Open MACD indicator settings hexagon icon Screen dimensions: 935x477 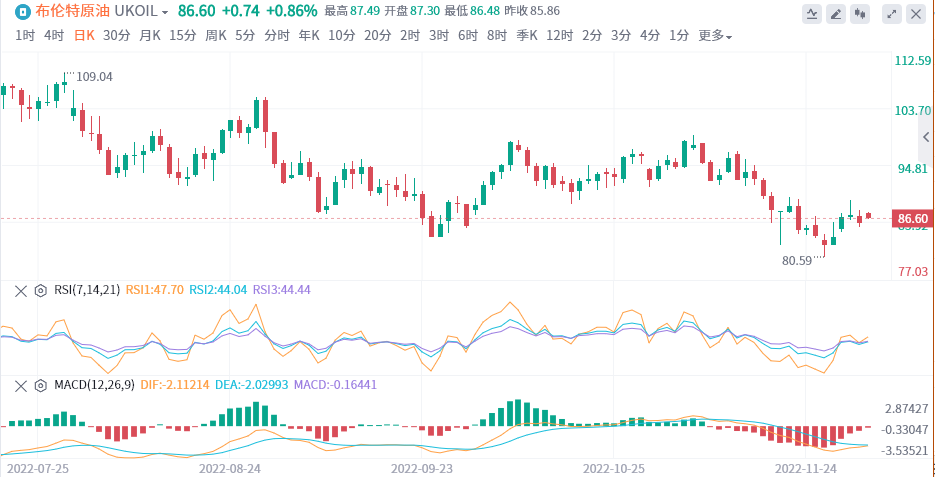[x=41, y=386]
